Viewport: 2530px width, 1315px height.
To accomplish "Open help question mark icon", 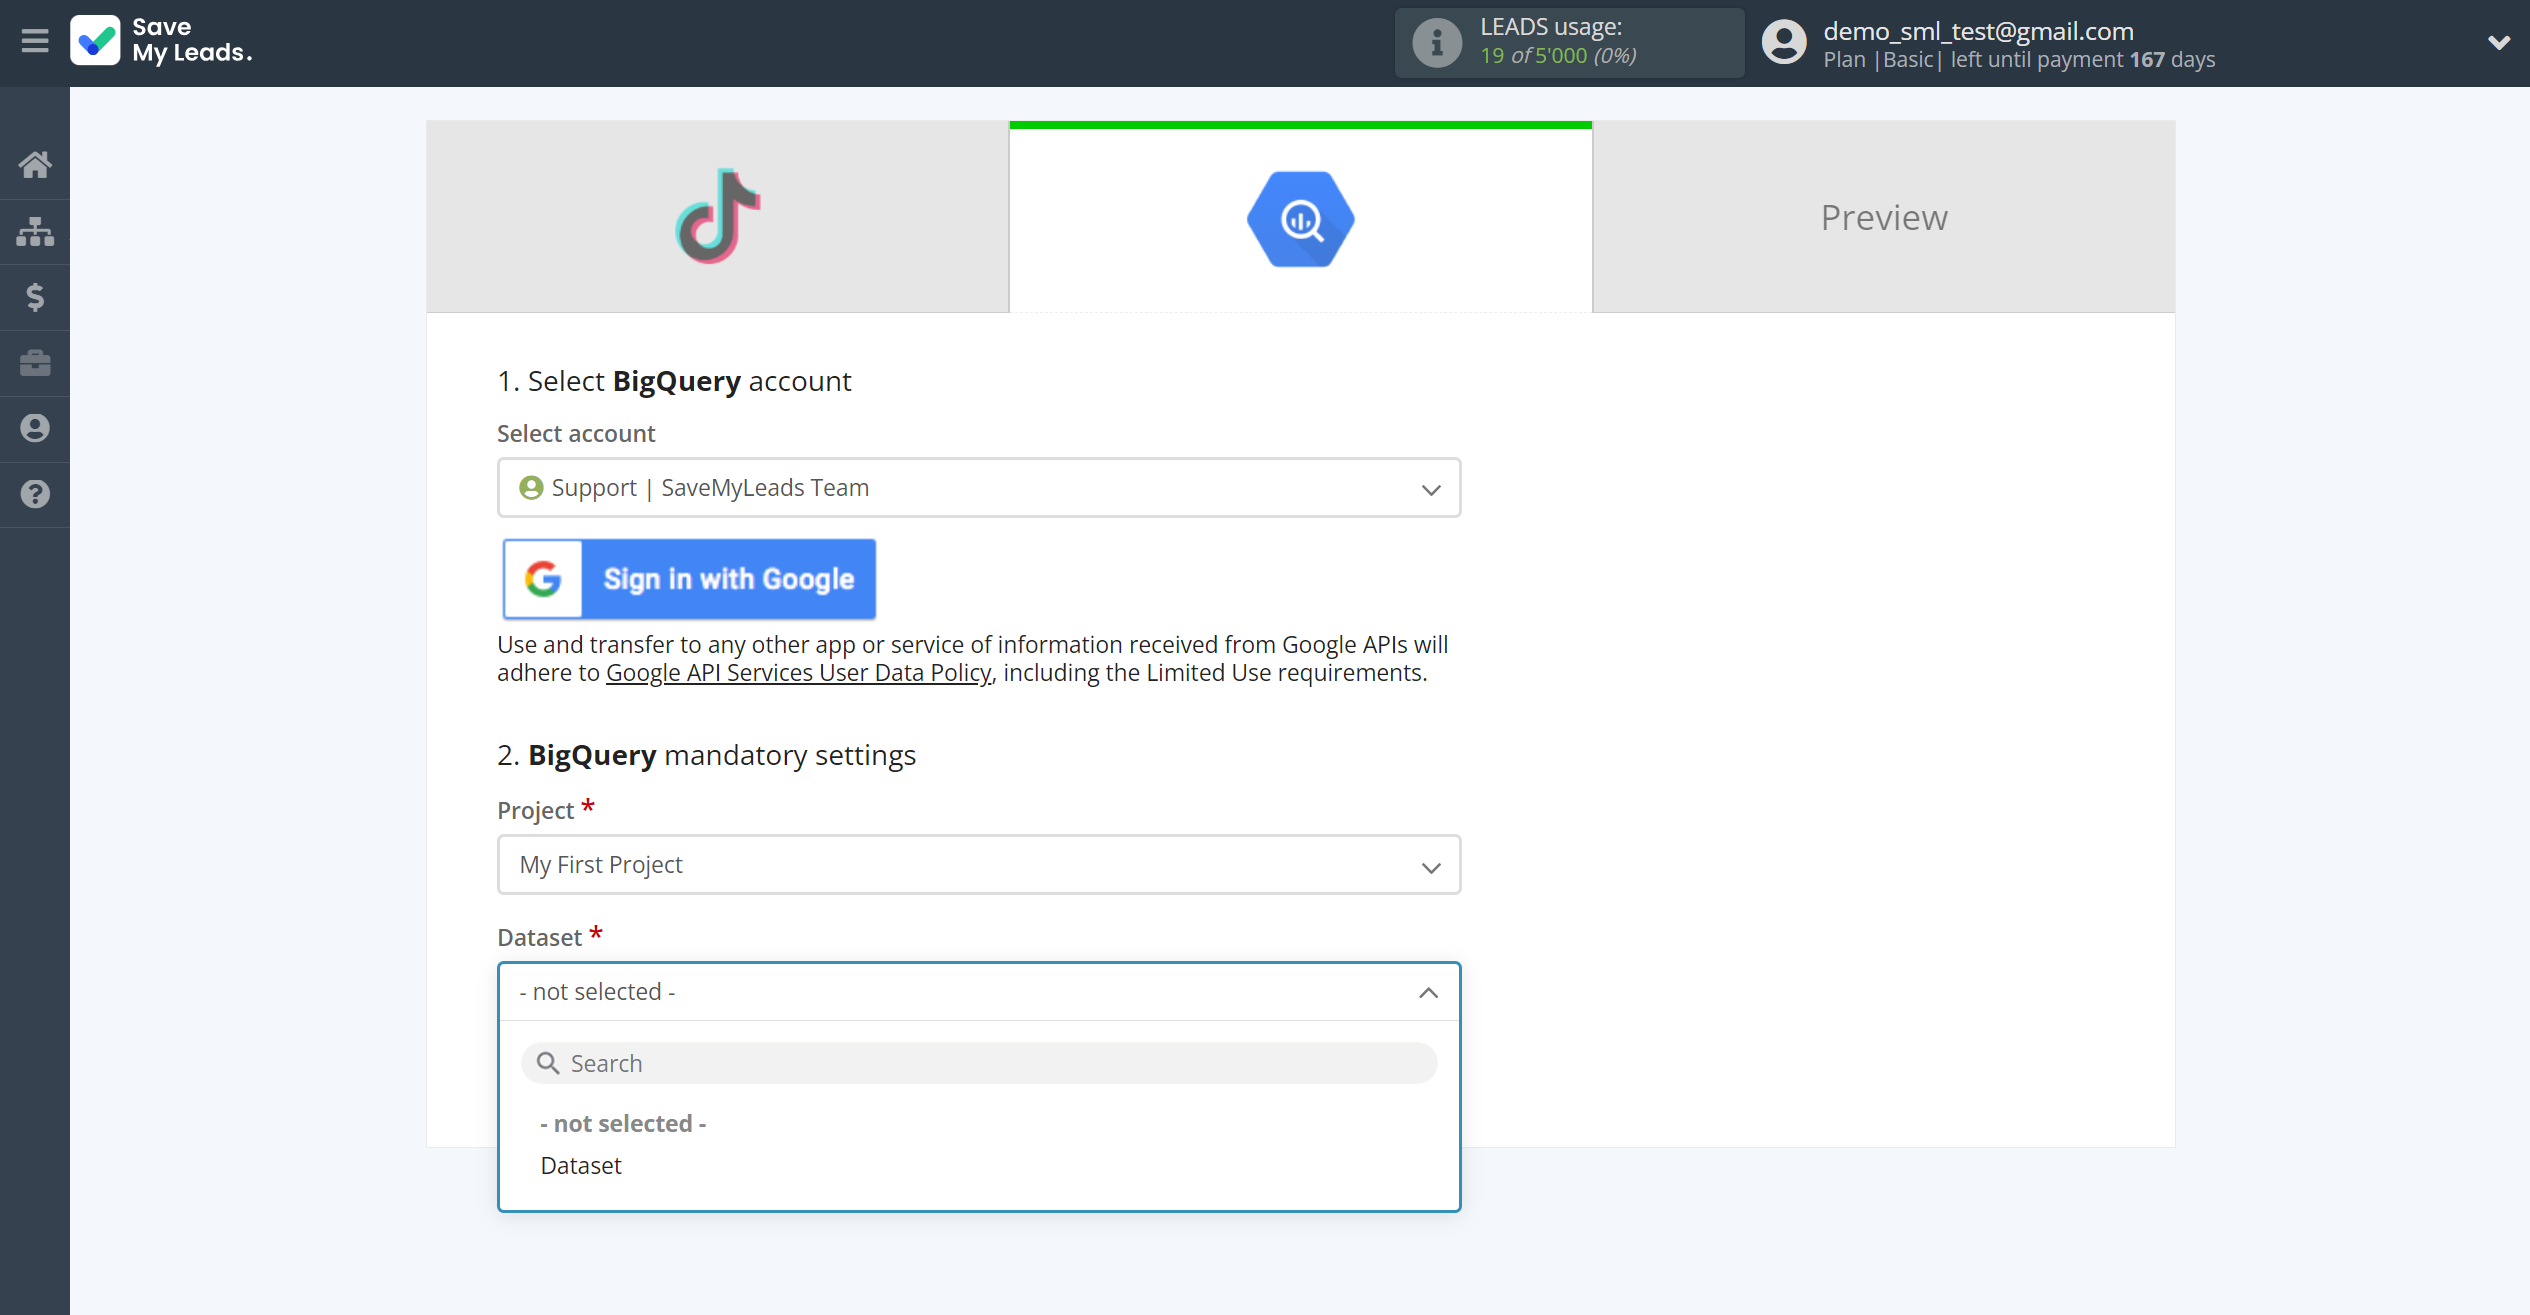I will pyautogui.click(x=35, y=494).
